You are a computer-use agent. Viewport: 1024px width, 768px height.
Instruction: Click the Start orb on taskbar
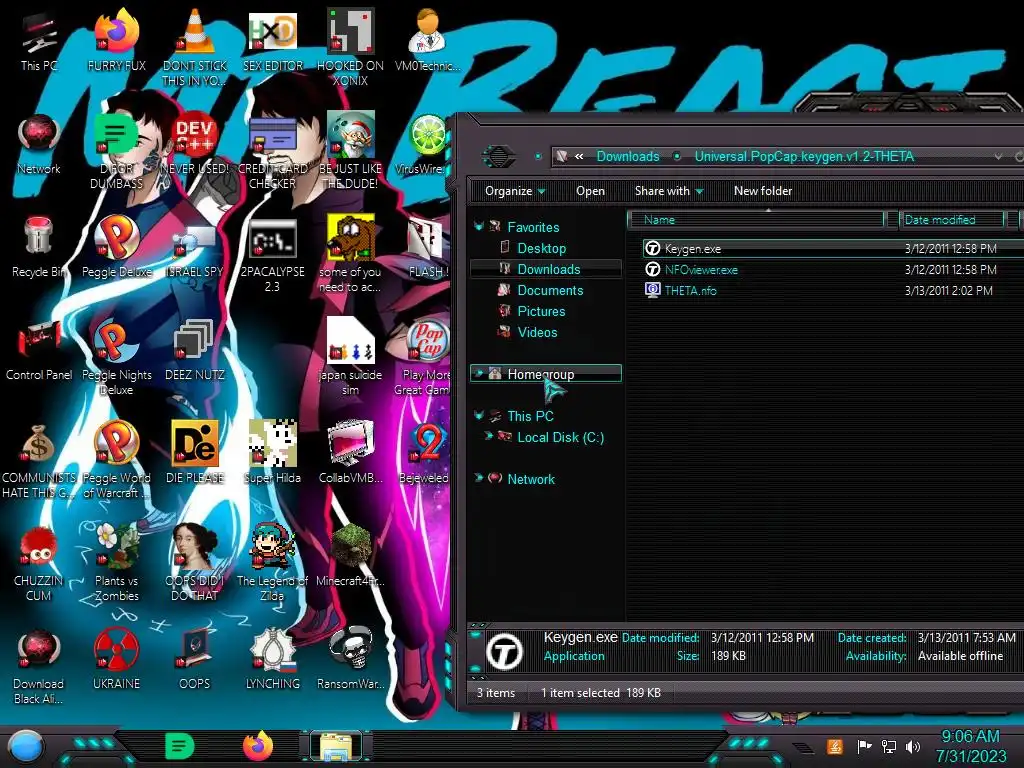[26, 746]
